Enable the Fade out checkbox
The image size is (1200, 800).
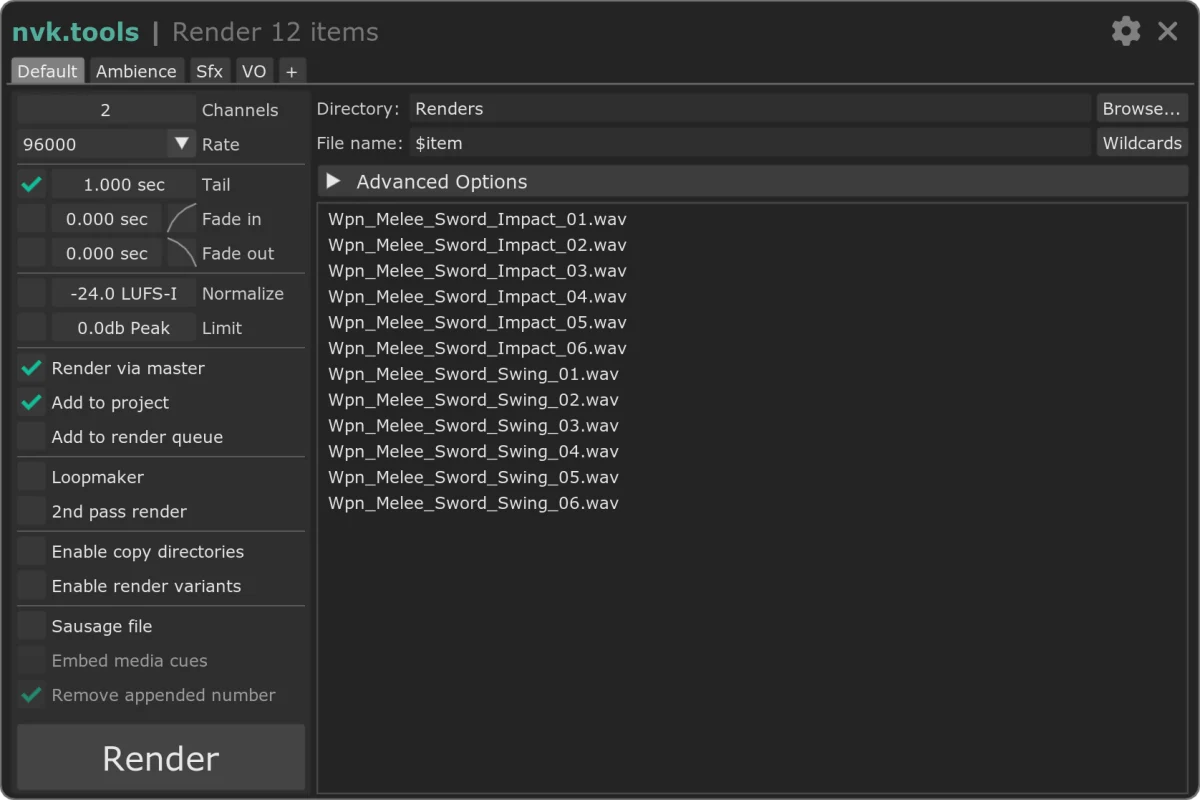32,253
